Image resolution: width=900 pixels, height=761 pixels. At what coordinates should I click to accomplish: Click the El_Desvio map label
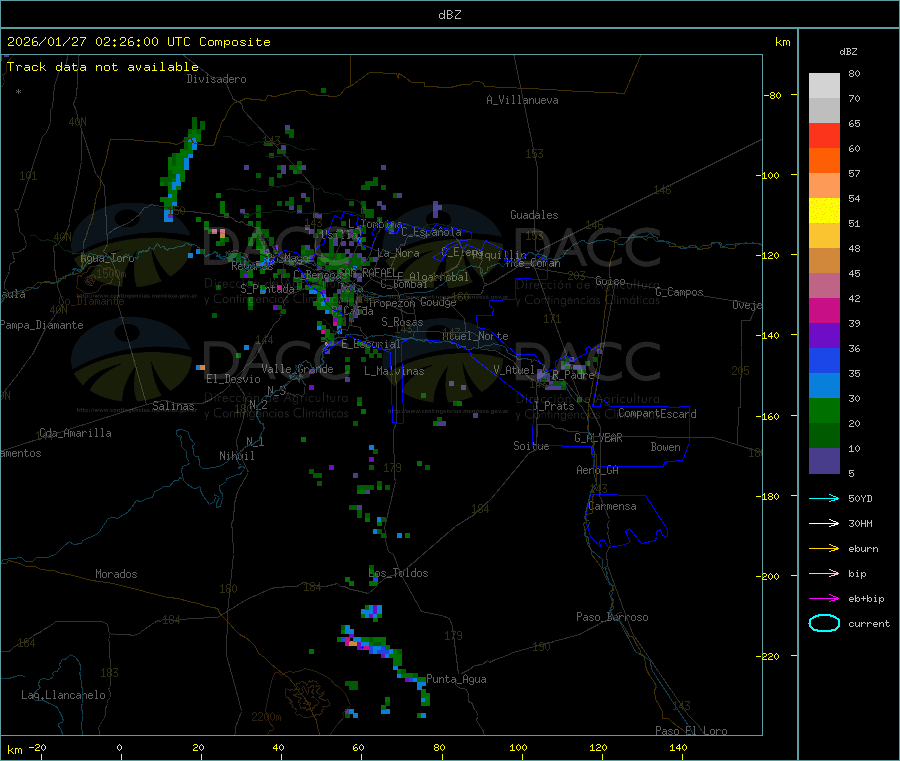click(x=233, y=379)
